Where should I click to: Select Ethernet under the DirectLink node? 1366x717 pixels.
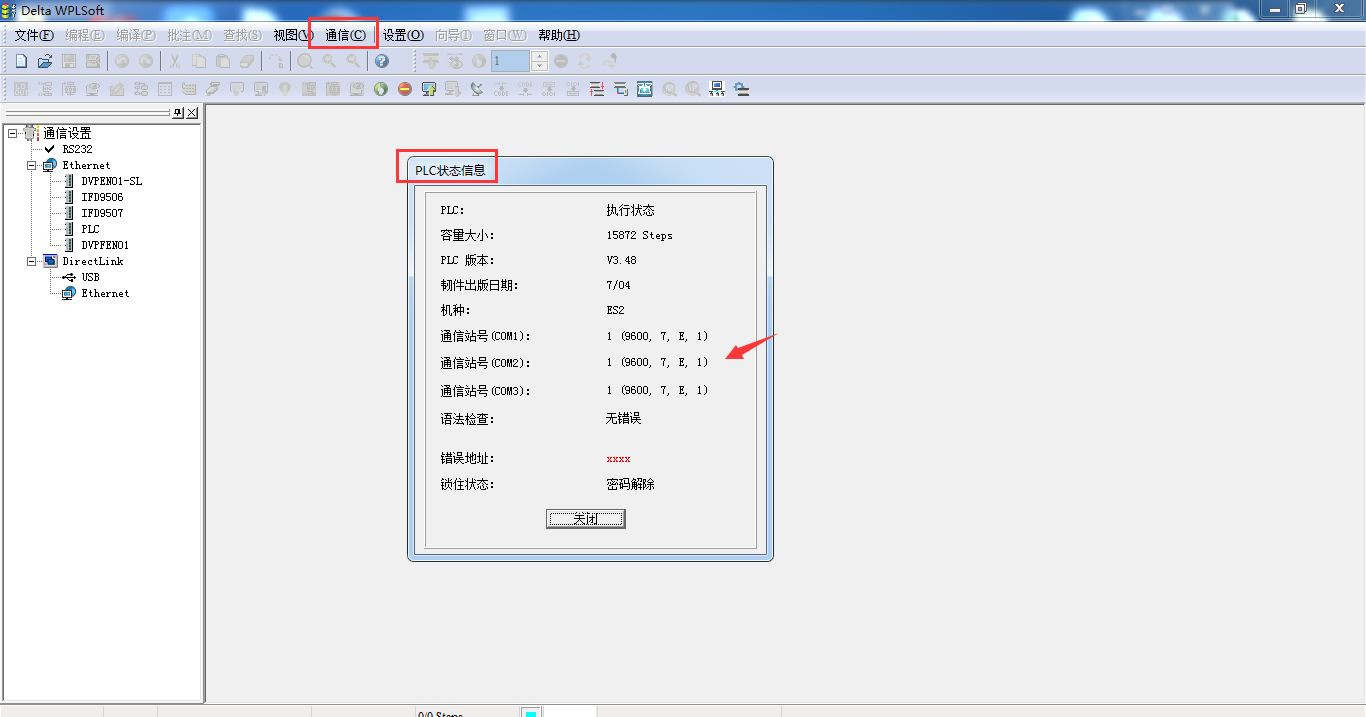105,293
